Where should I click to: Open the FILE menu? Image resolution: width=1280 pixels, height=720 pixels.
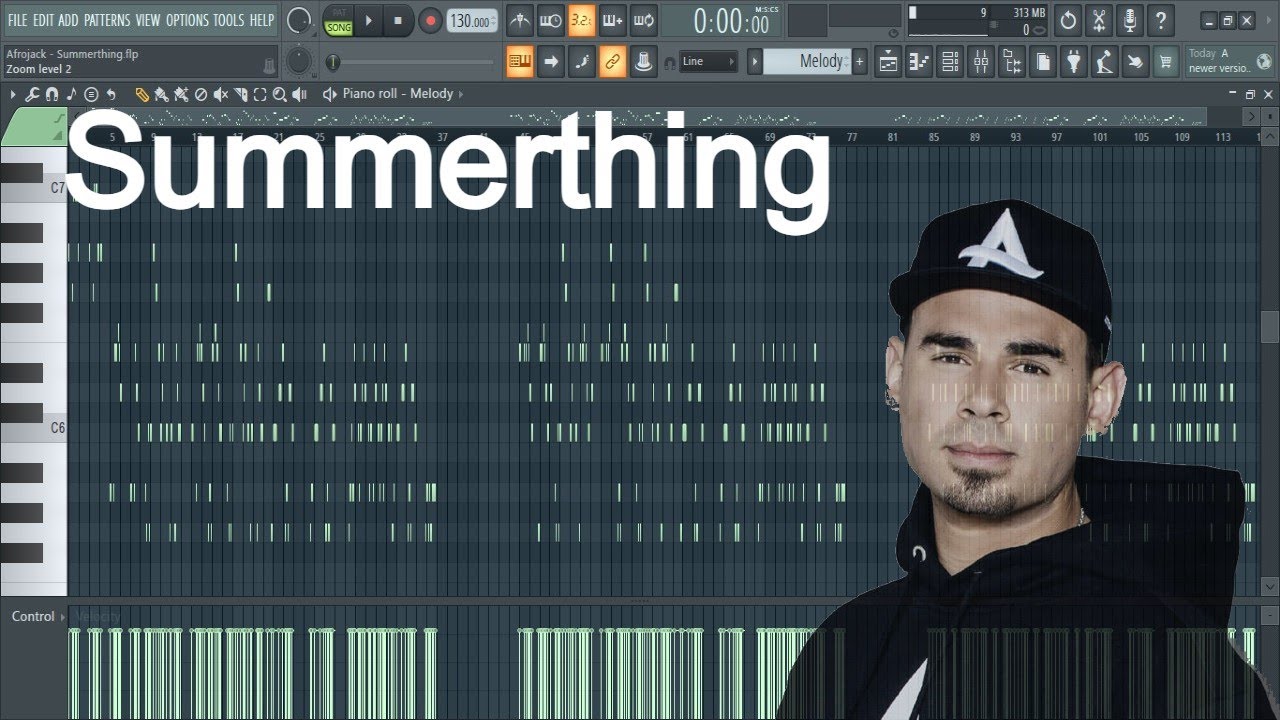(18, 20)
